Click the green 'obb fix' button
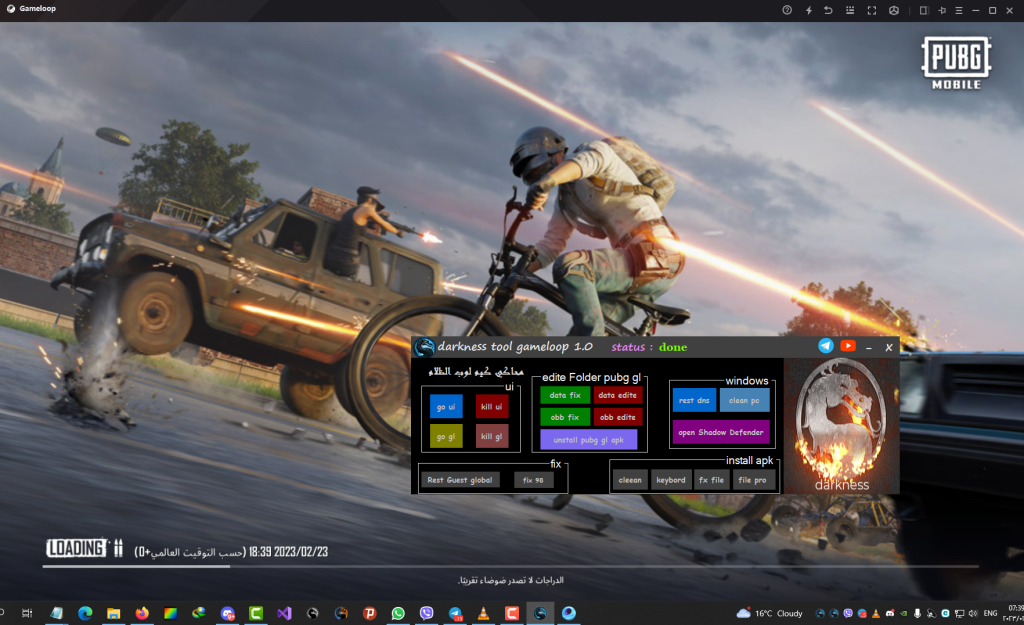The width and height of the screenshot is (1024, 625). [565, 417]
